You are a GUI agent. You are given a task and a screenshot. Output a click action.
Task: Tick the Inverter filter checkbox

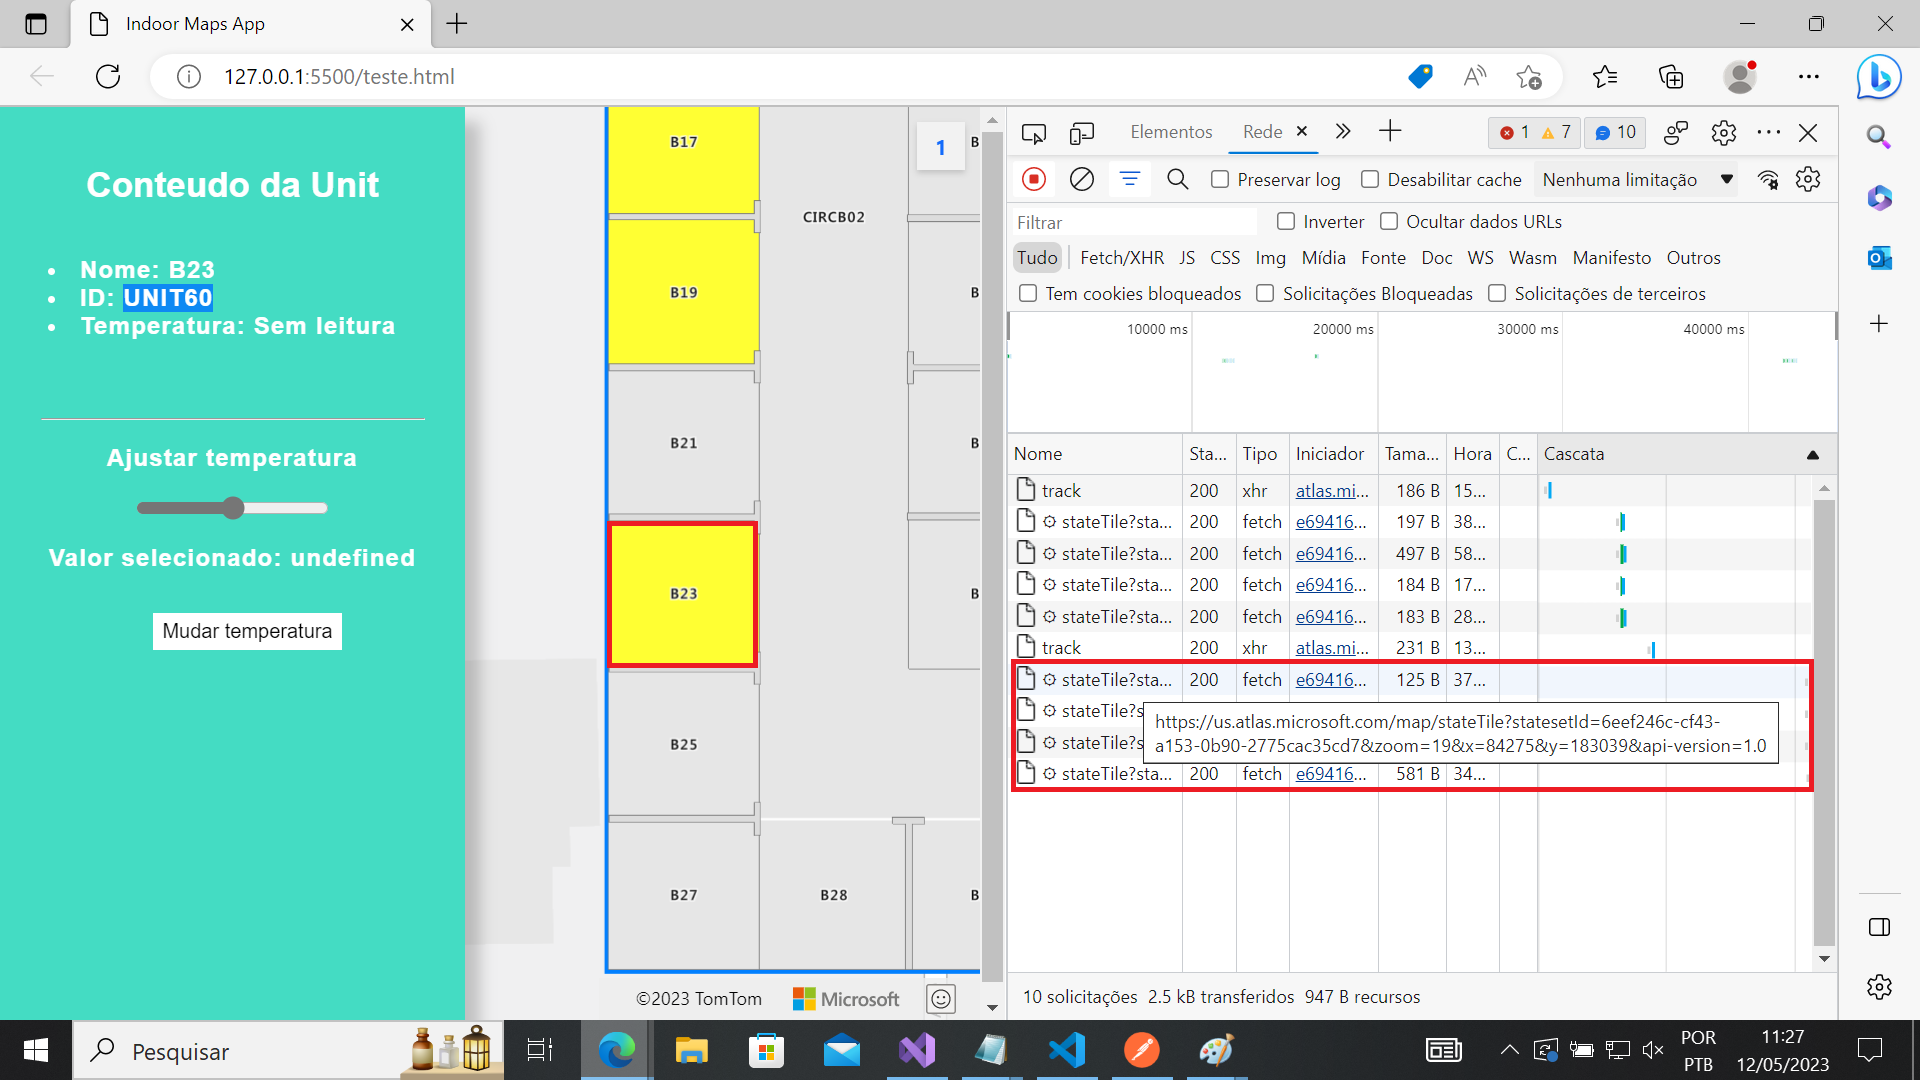pos(1286,221)
